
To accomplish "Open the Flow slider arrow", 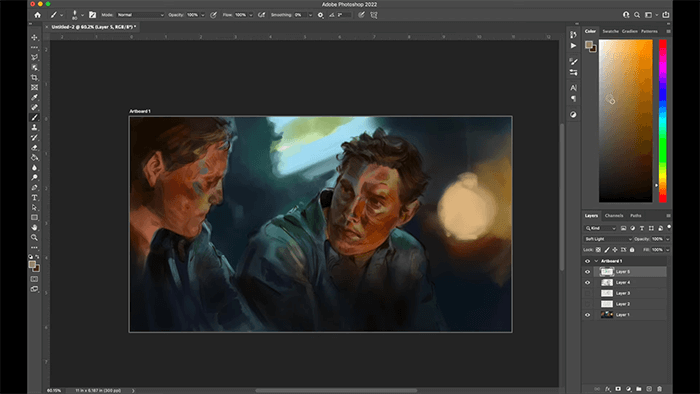I will (x=251, y=15).
